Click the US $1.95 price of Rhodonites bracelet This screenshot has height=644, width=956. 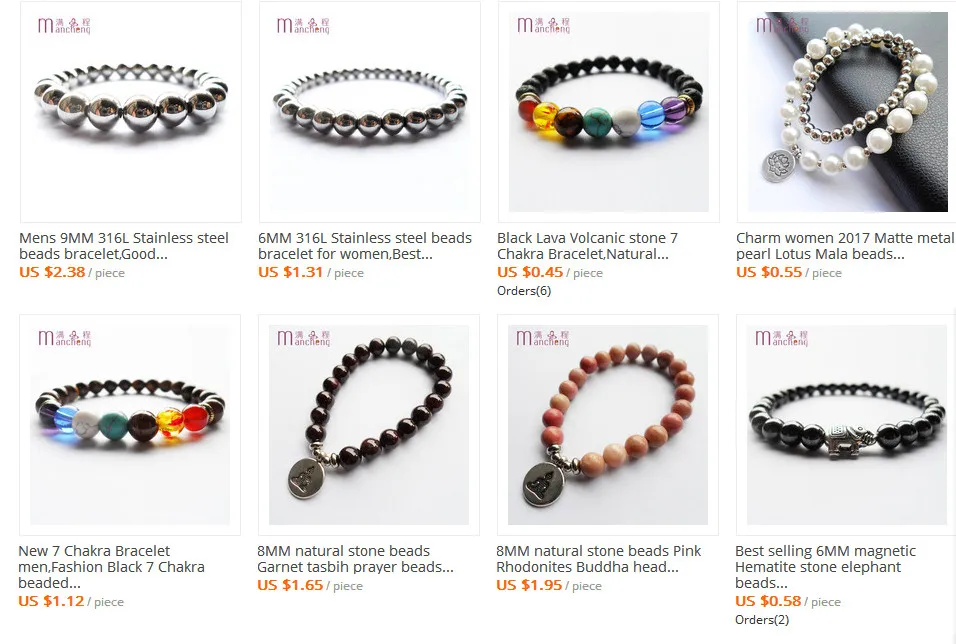529,585
